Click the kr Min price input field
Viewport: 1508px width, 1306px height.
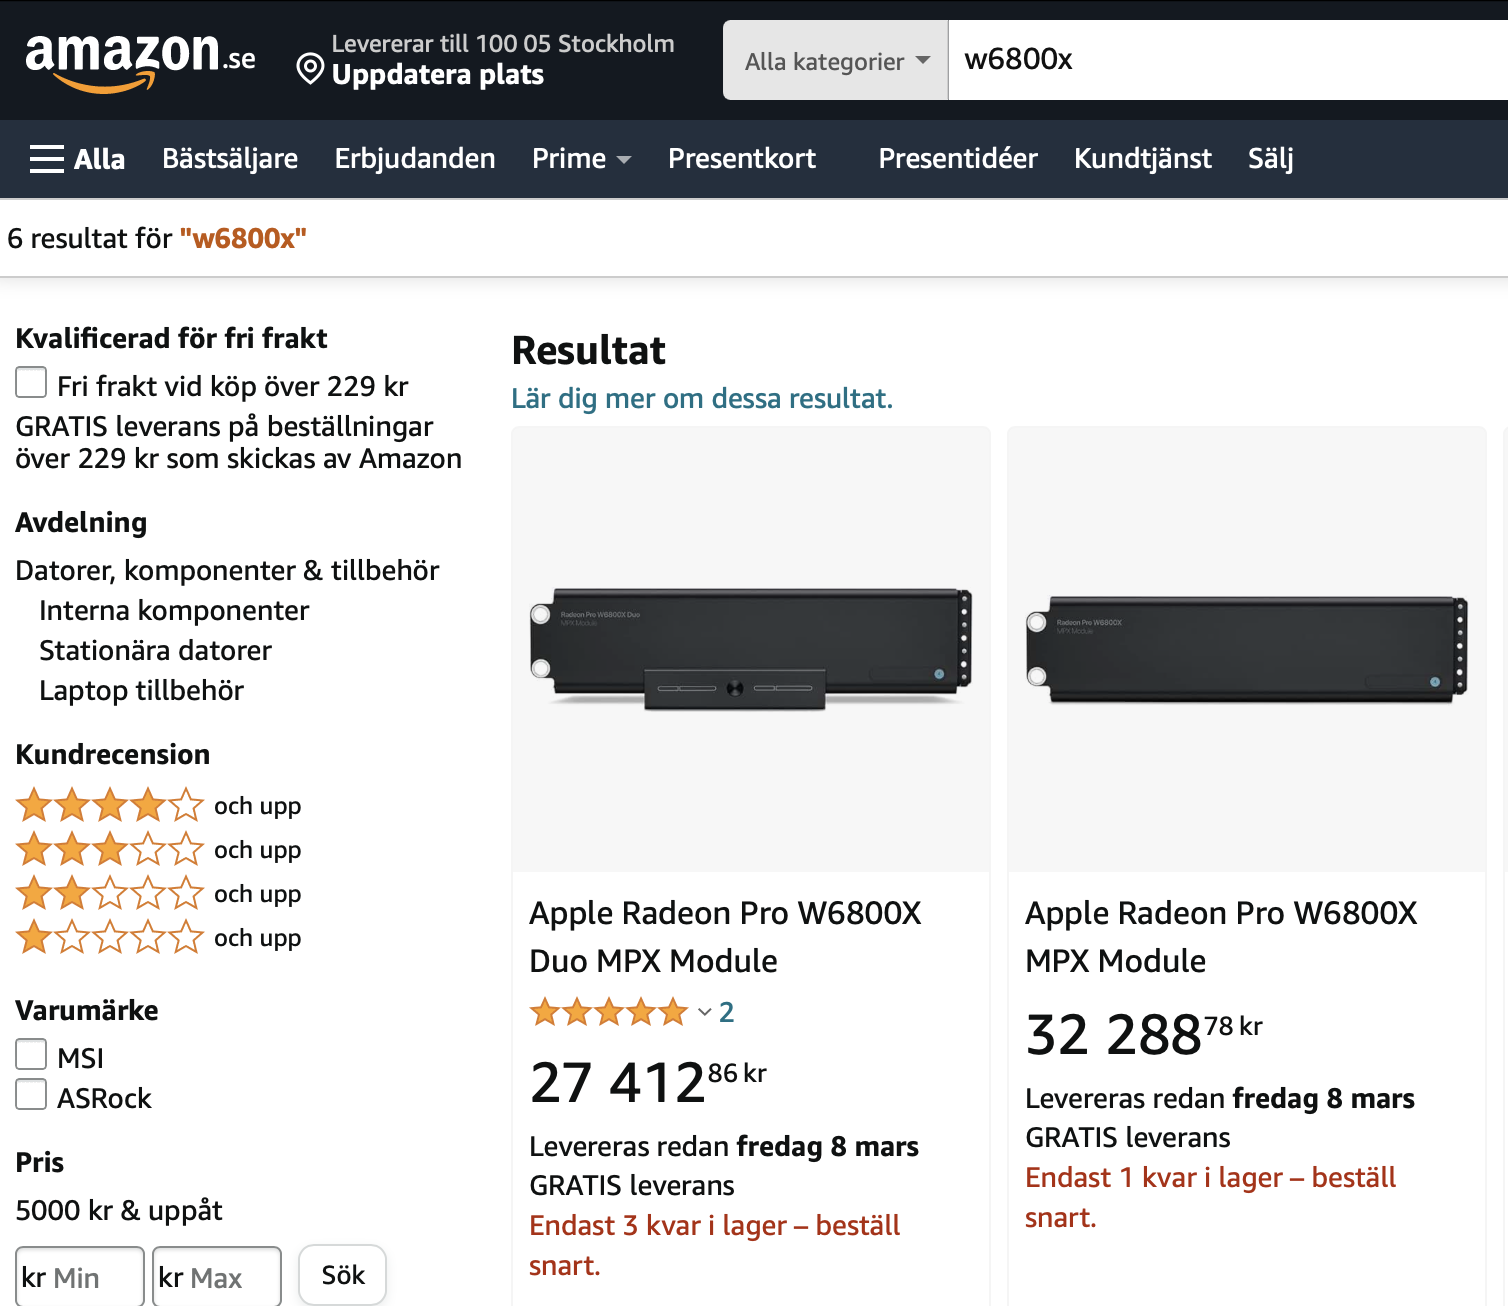79,1276
